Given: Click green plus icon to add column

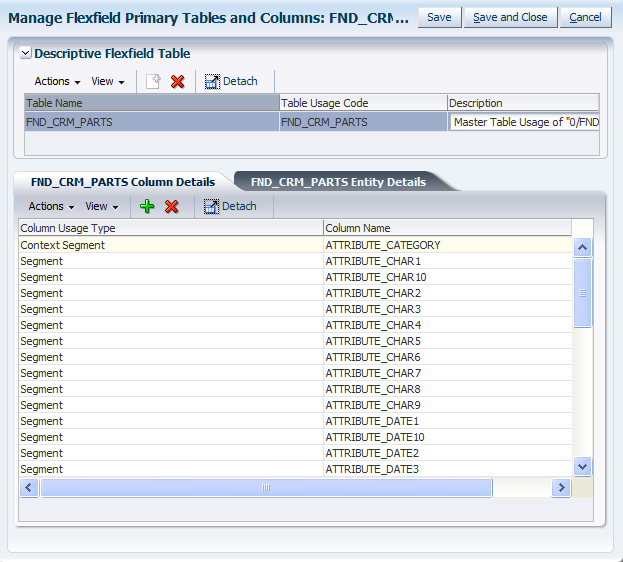Looking at the screenshot, I should pos(147,206).
